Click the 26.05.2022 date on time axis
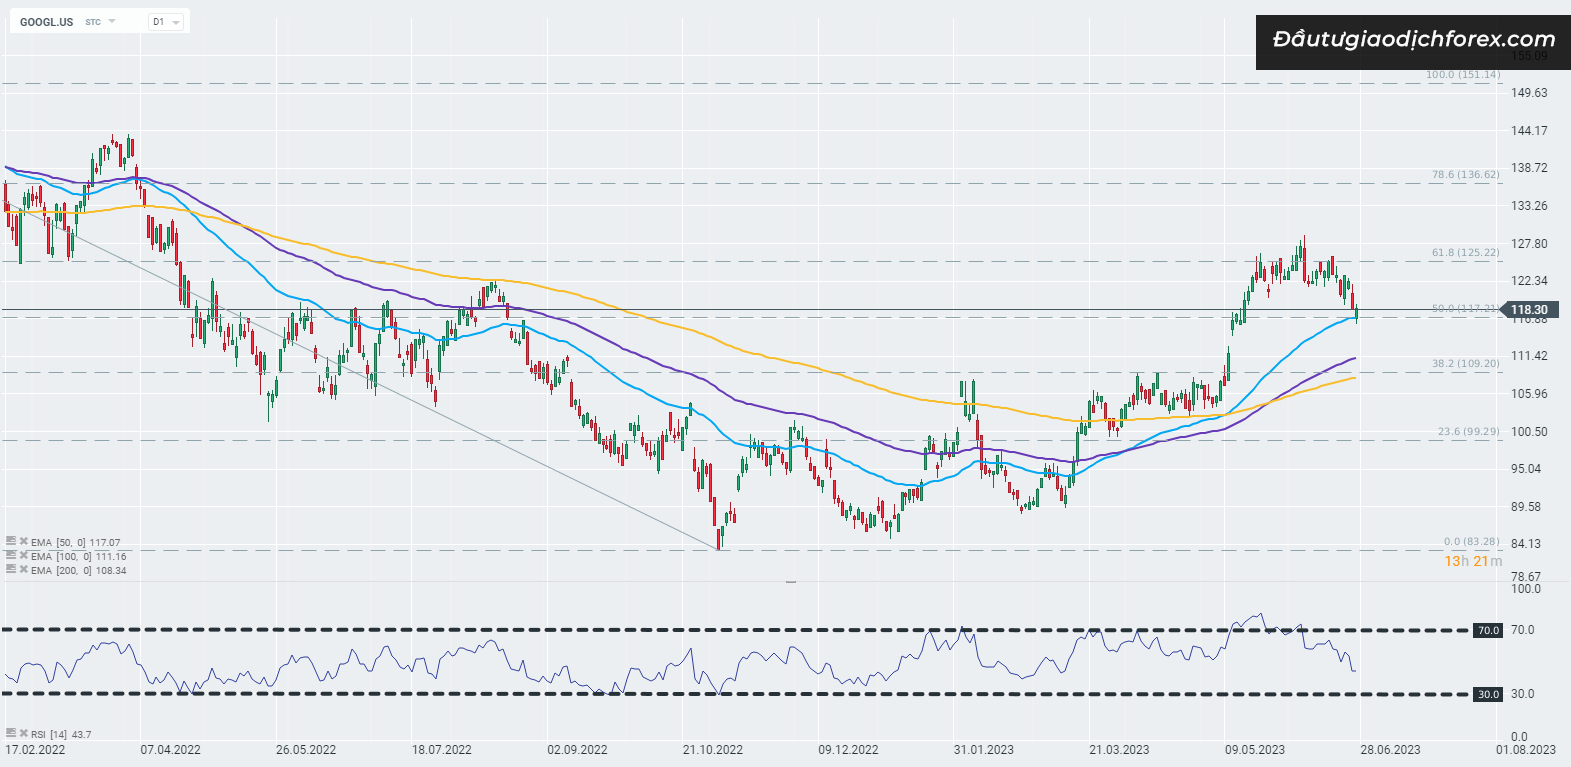 pyautogui.click(x=306, y=750)
